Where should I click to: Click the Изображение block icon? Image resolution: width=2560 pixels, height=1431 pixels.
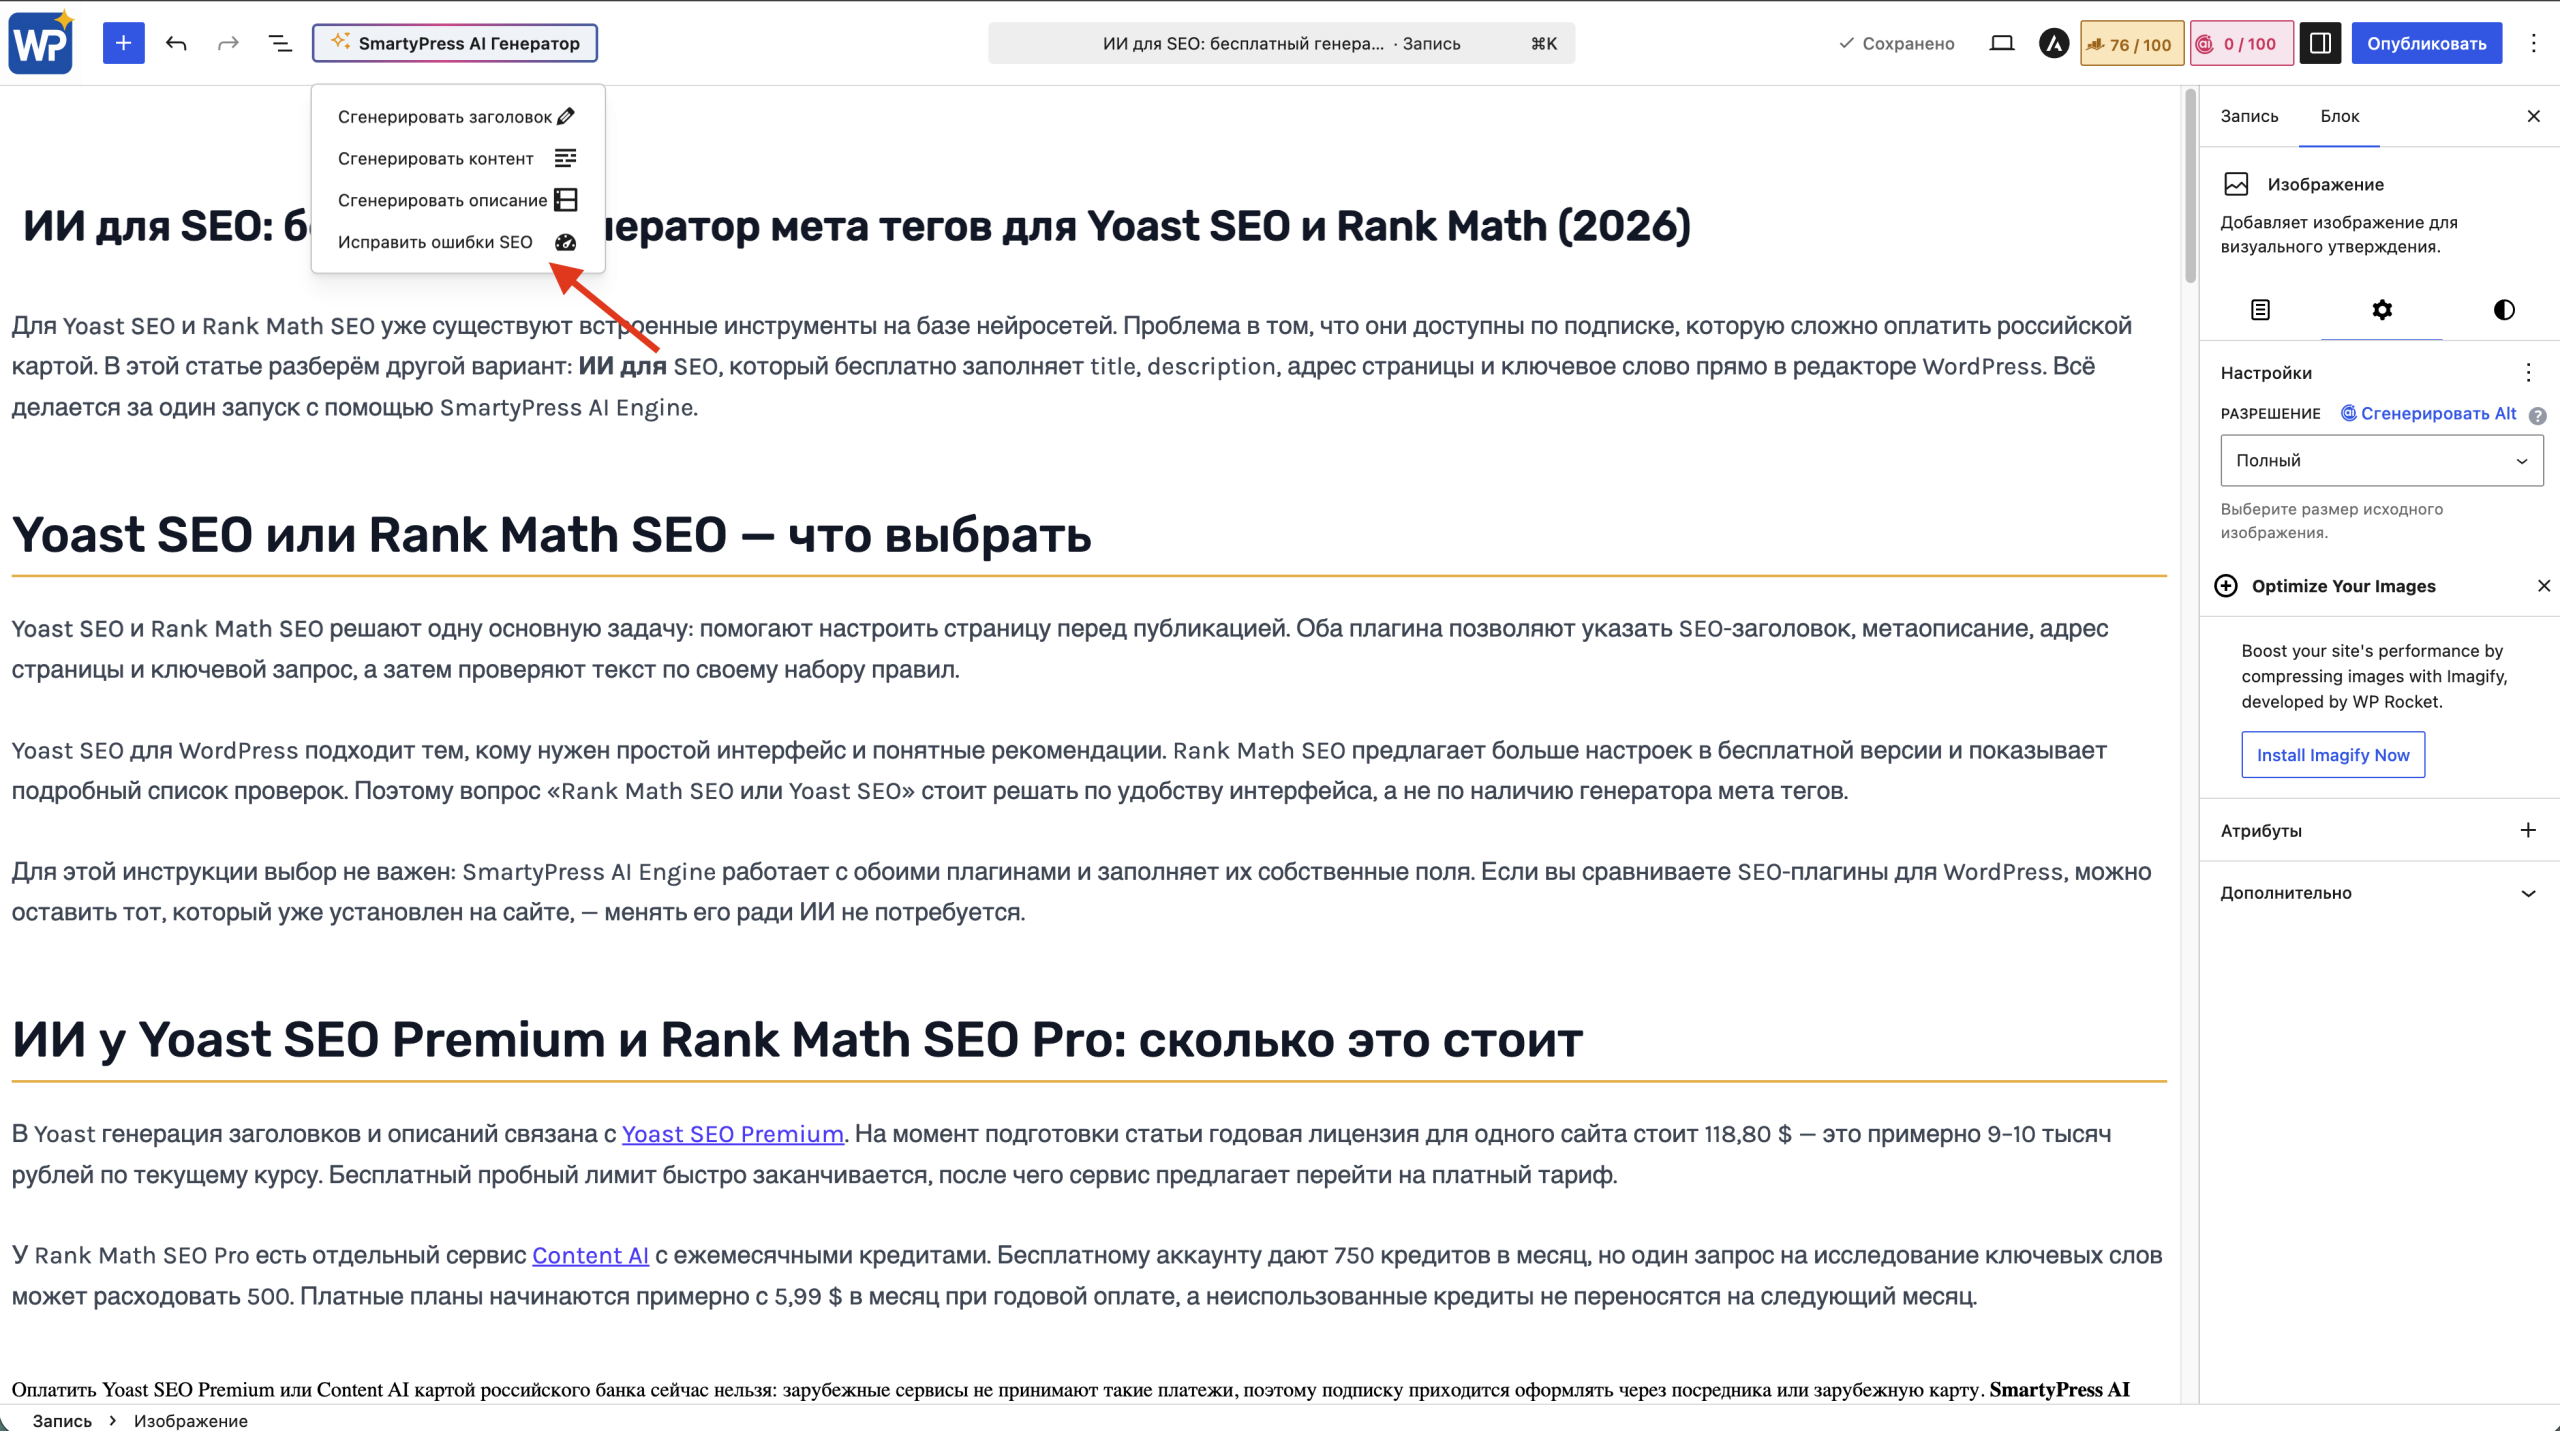click(2236, 184)
